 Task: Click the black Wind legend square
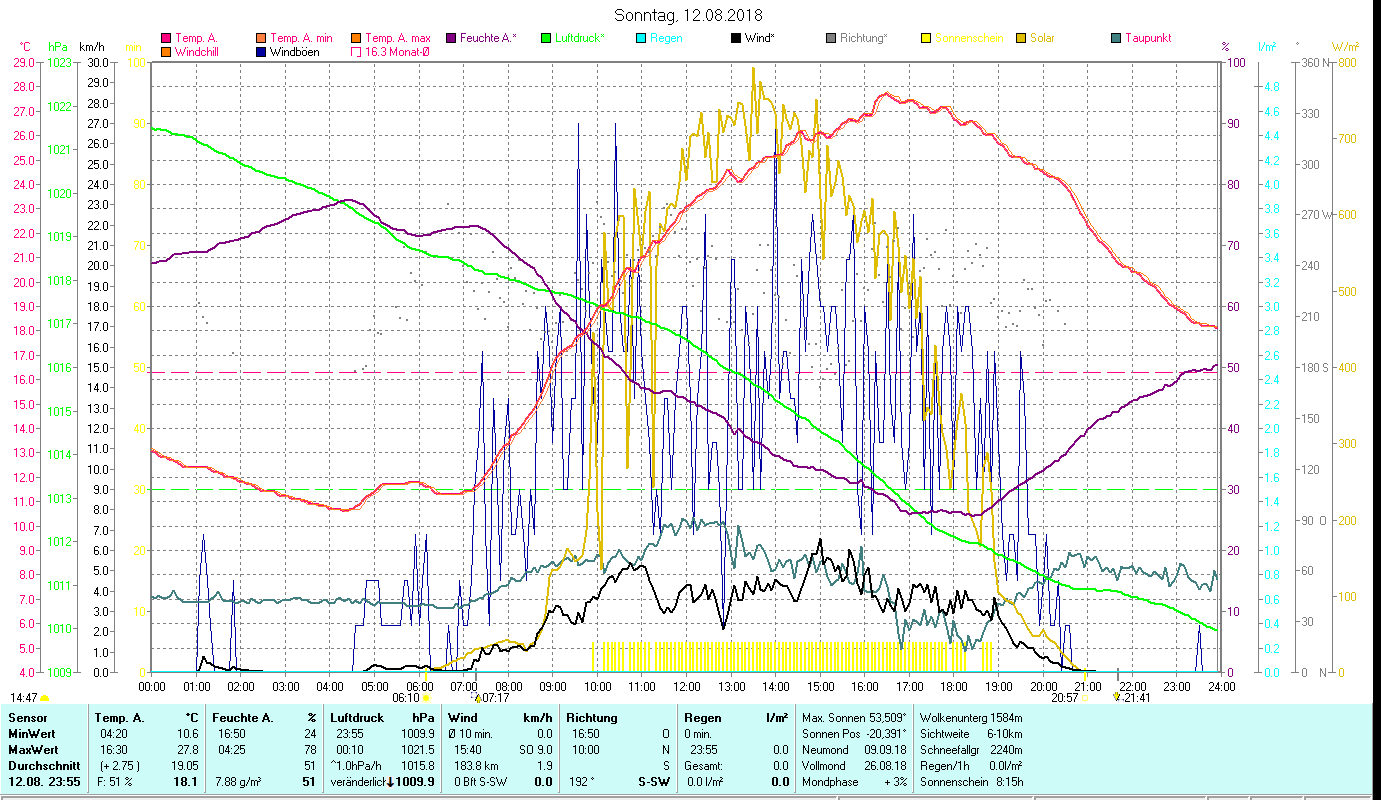736,38
